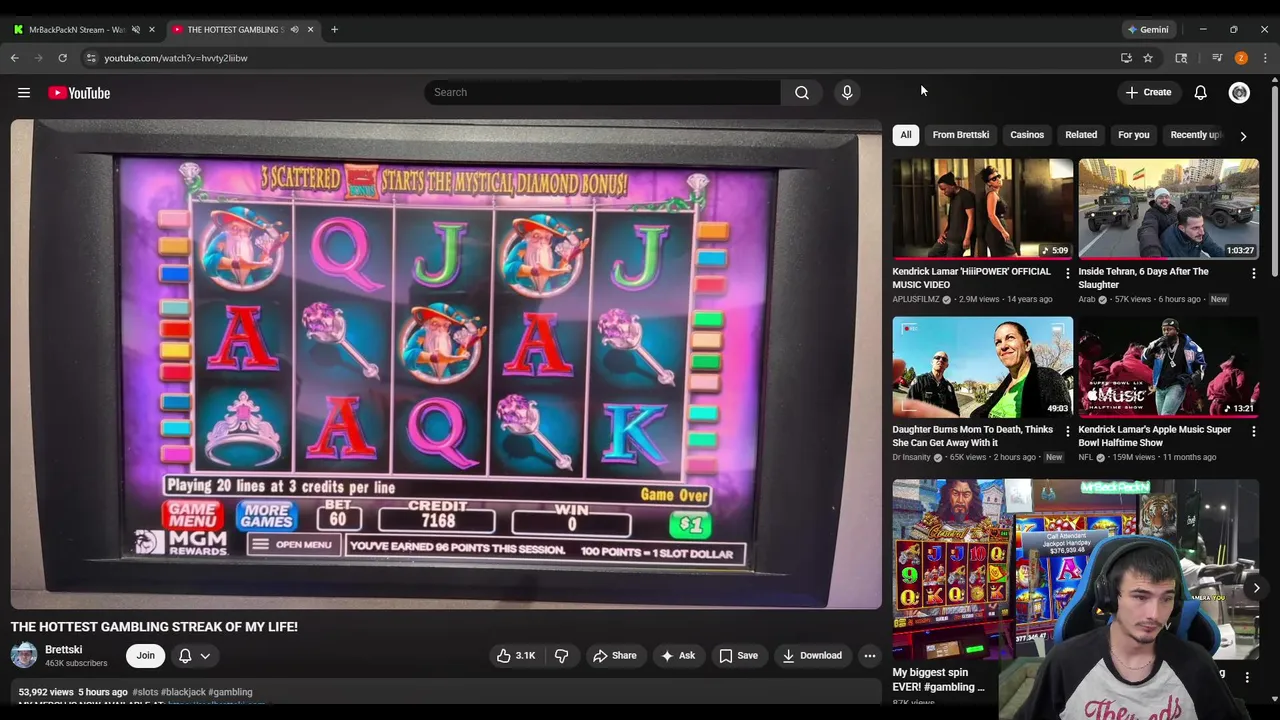Image resolution: width=1280 pixels, height=720 pixels.
Task: Close the MrBackPackN Stream tab
Action: 152,30
